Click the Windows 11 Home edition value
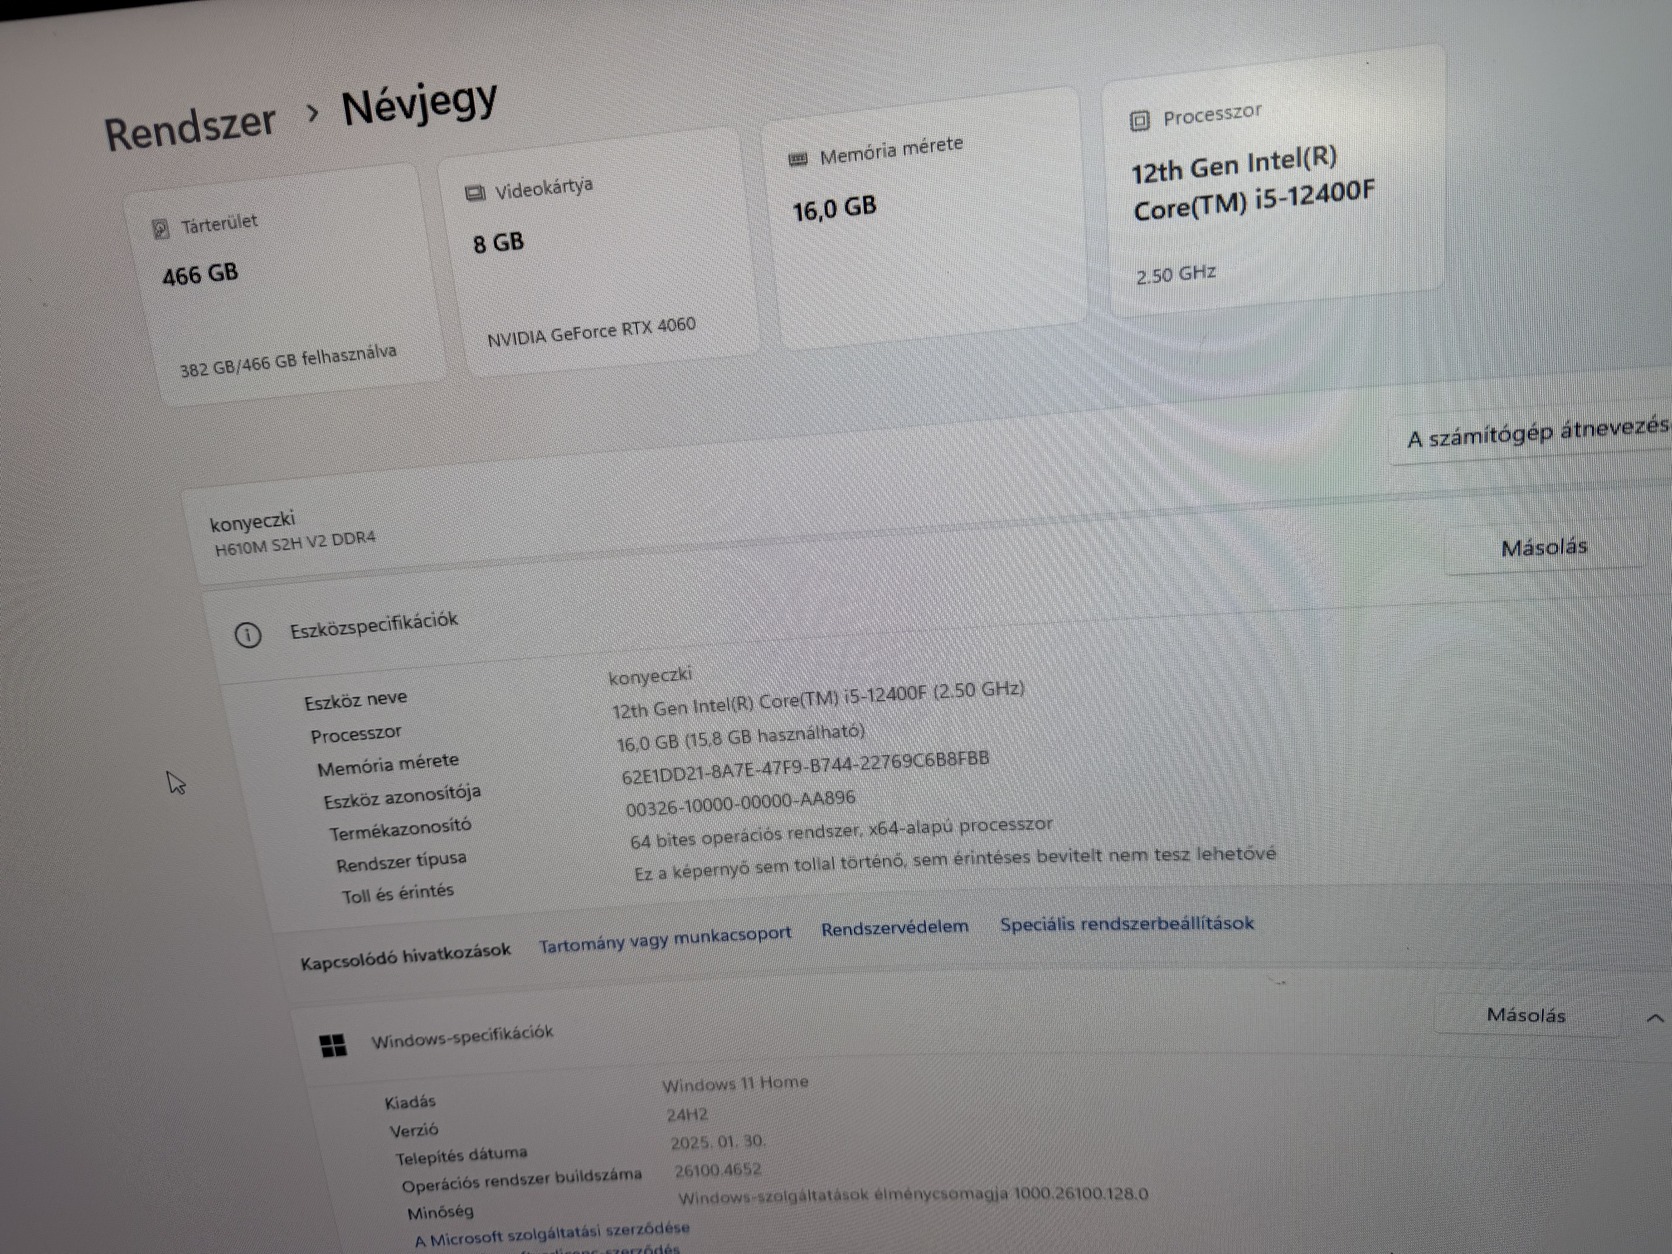Viewport: 1672px width, 1254px height. tap(735, 1083)
